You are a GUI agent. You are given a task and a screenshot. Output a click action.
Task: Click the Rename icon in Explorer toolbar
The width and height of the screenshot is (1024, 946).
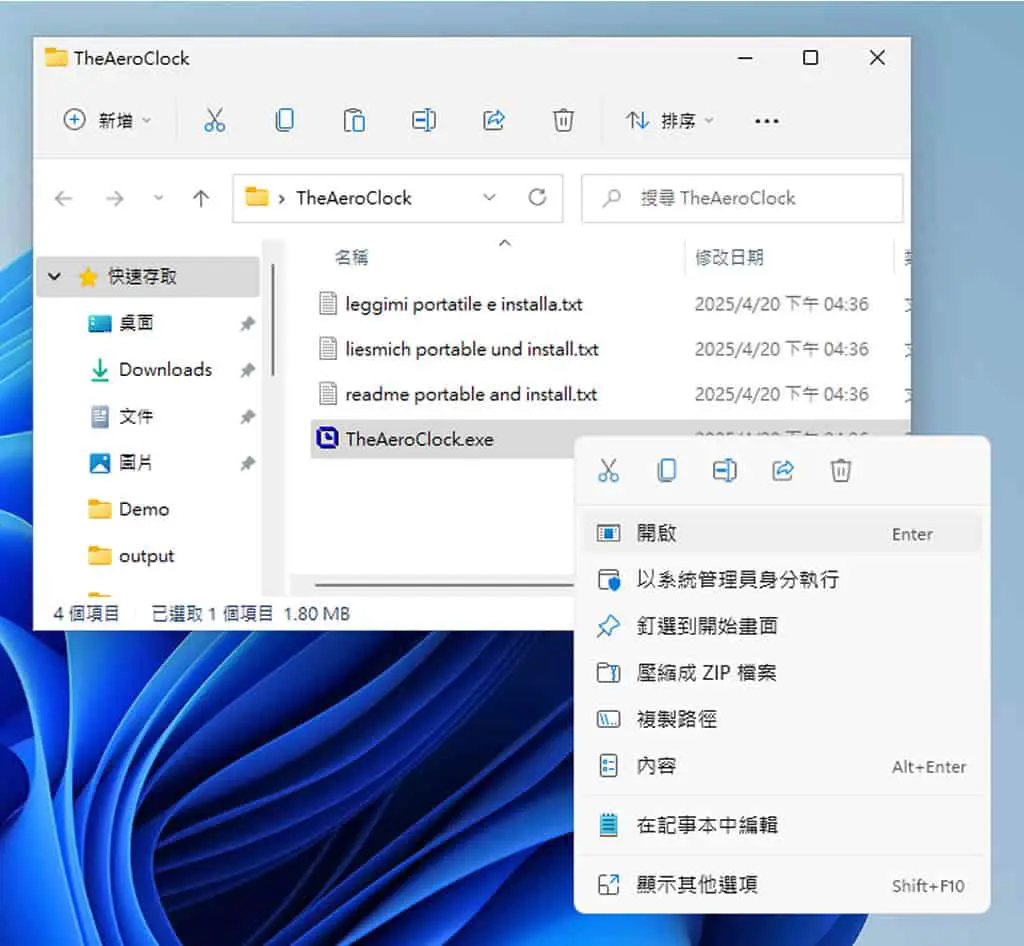[424, 120]
